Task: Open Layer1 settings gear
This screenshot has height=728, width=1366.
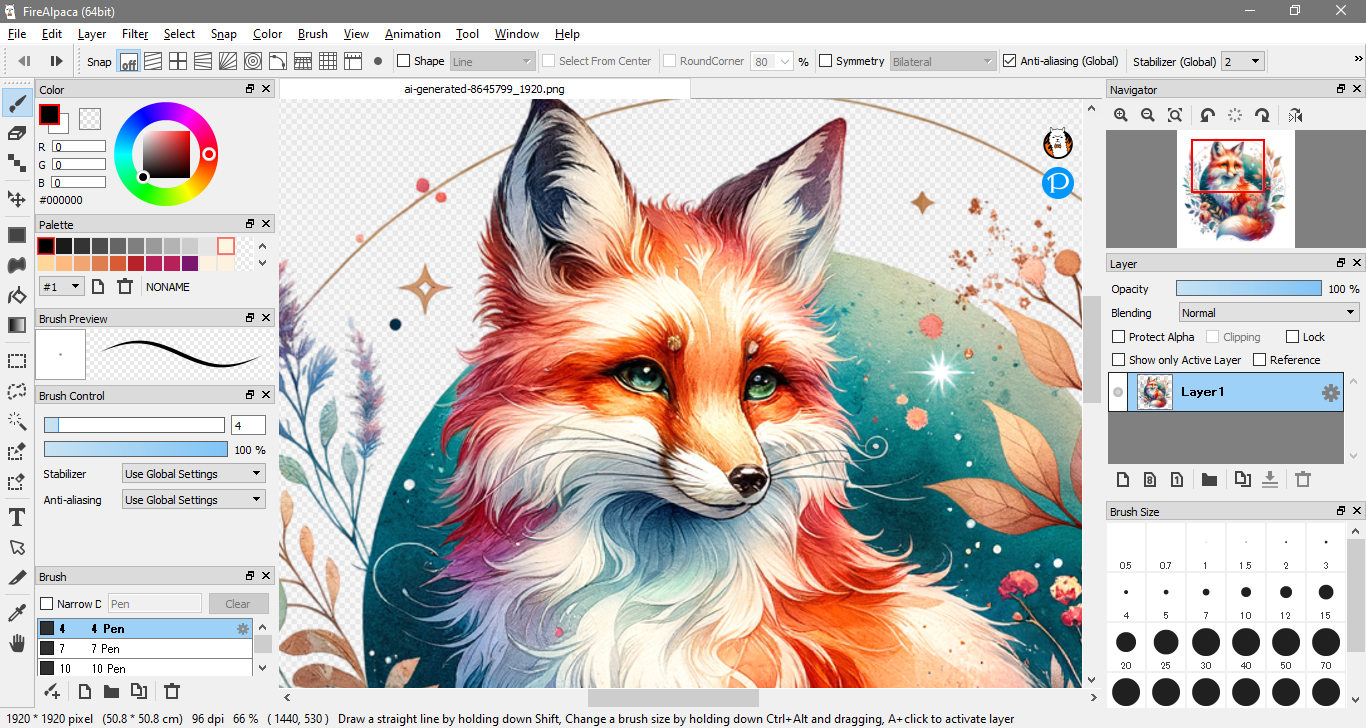Action: (x=1331, y=393)
